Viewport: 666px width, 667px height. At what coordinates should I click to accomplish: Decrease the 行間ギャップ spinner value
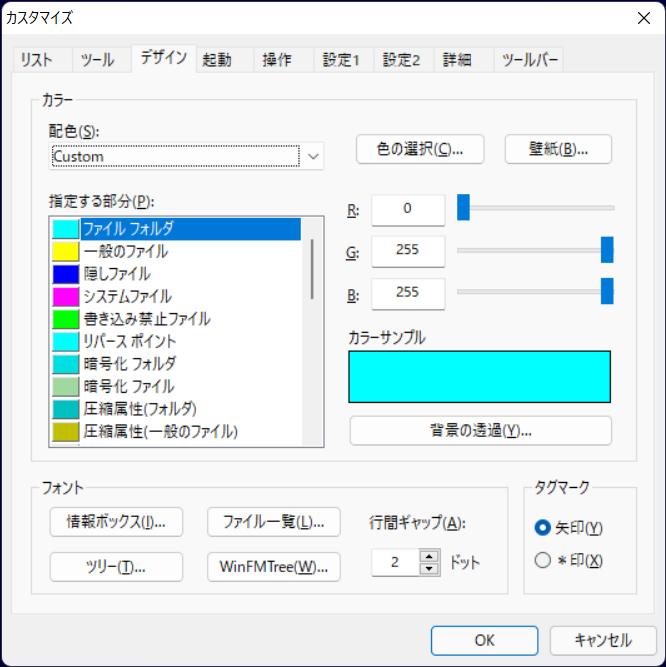[x=430, y=568]
